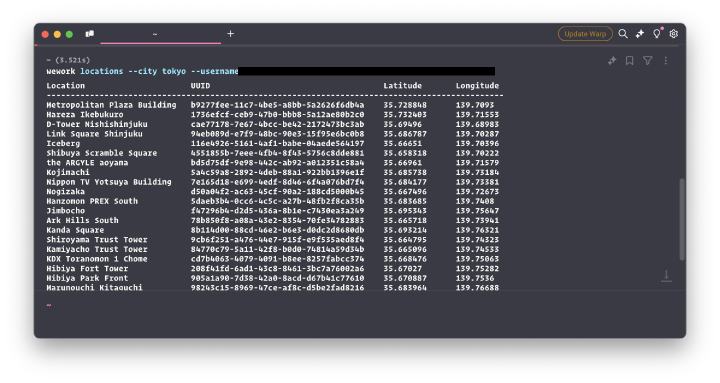Click latitude 35.732403 of Hareza Ikebukuro
720x383 pixels.
405,114
